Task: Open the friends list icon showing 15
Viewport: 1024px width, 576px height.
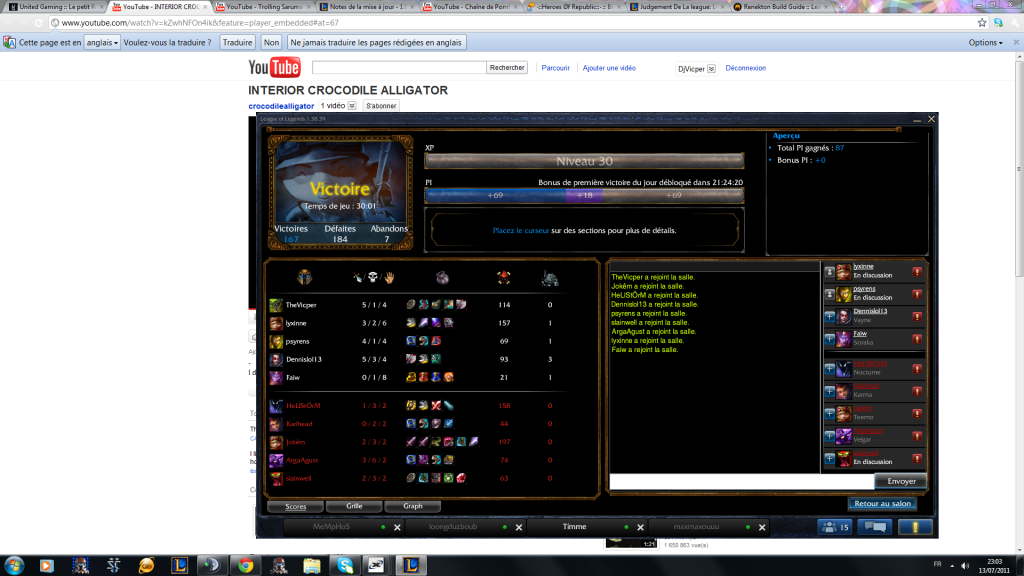Action: point(835,527)
